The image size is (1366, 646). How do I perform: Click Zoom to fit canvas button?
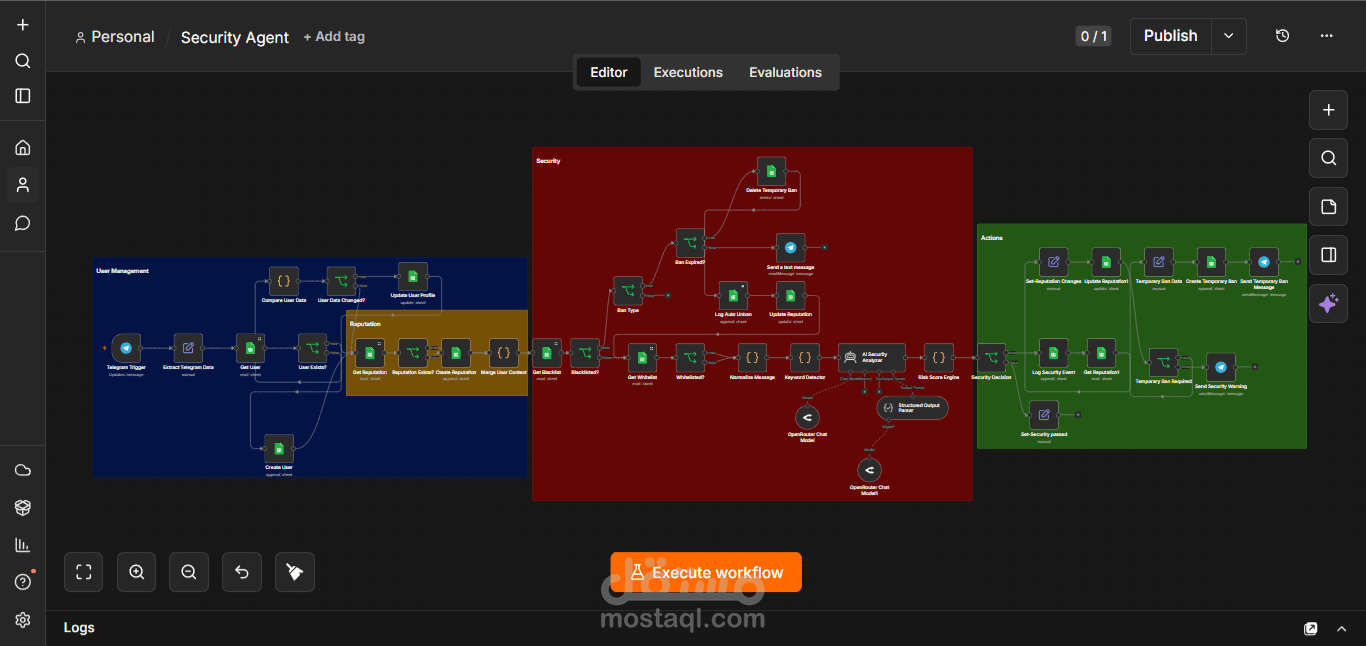(84, 572)
